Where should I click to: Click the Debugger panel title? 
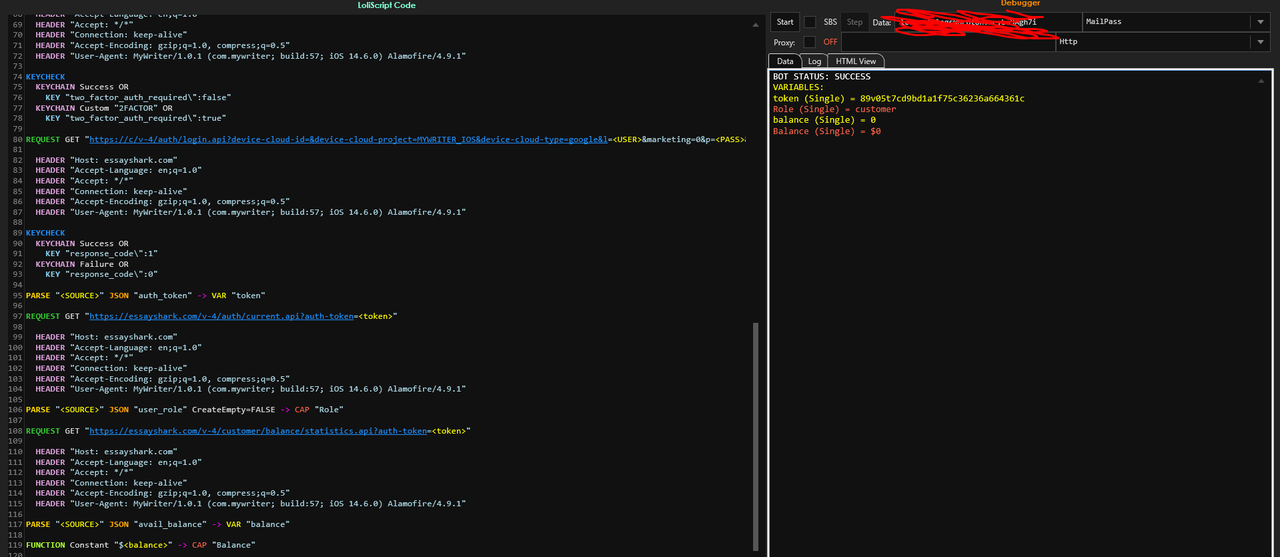pos(1021,4)
